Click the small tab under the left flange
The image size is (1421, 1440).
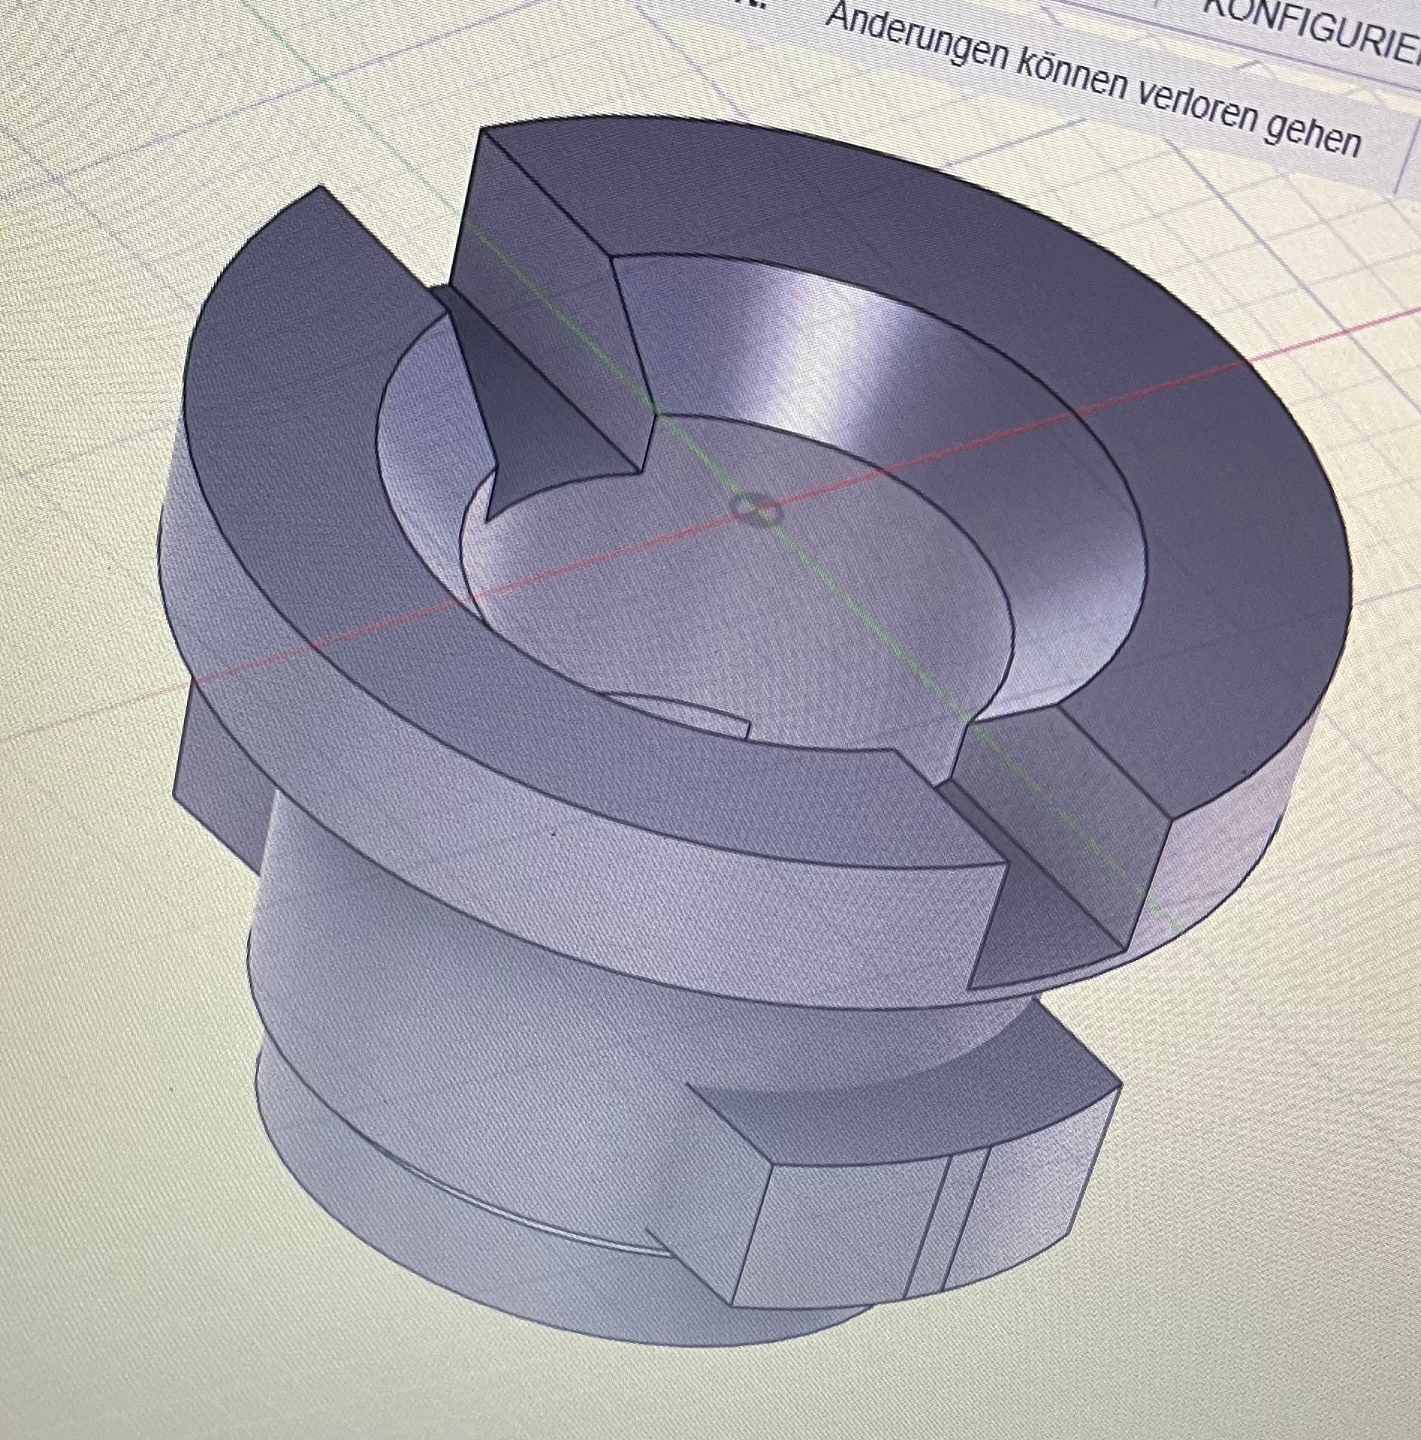click(215, 760)
